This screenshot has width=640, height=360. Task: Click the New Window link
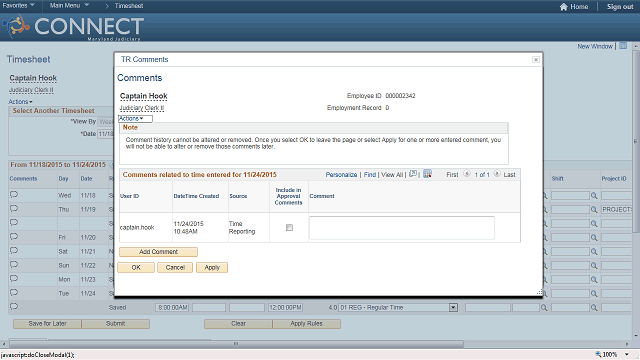(595, 46)
